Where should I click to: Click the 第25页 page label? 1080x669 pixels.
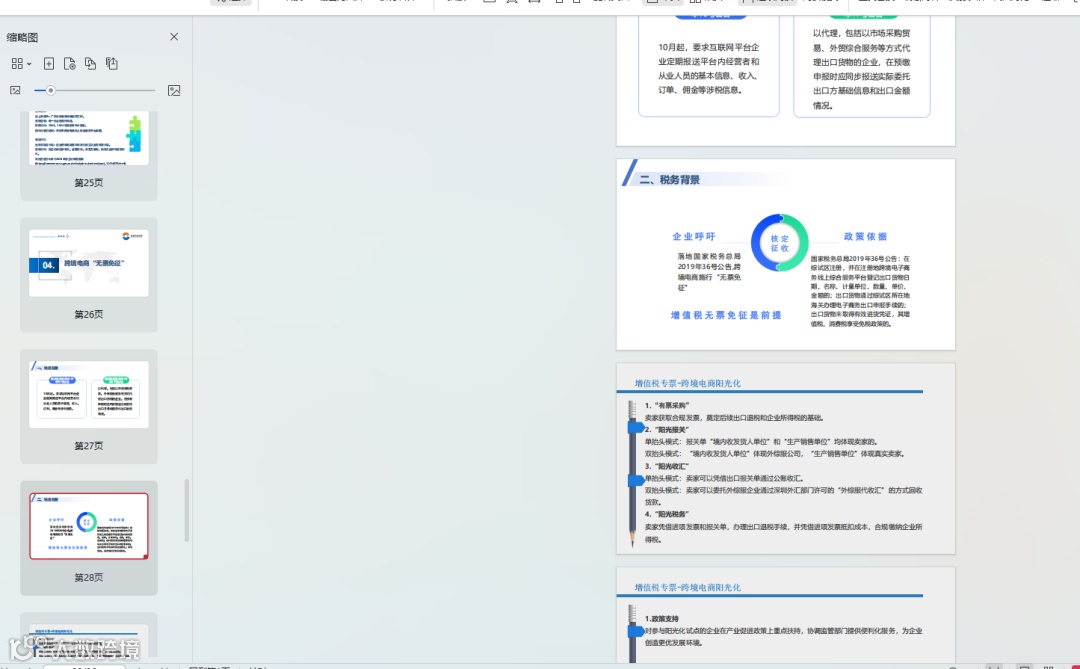point(89,183)
